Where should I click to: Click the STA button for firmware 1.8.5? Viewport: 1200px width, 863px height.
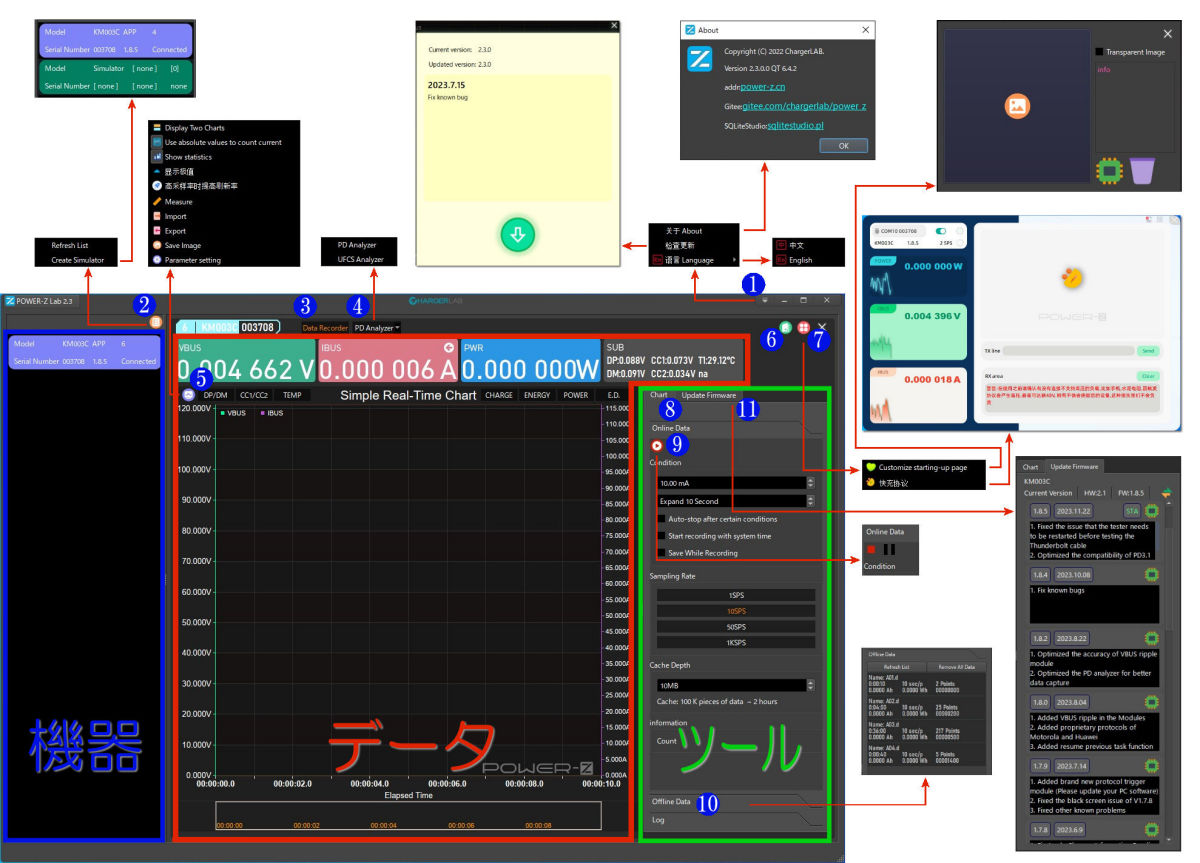point(1132,510)
